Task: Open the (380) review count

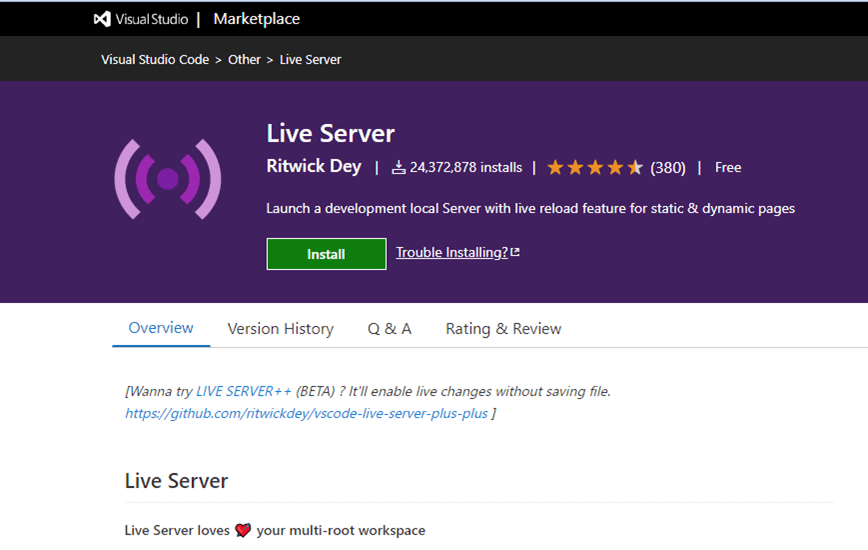Action: click(x=668, y=168)
